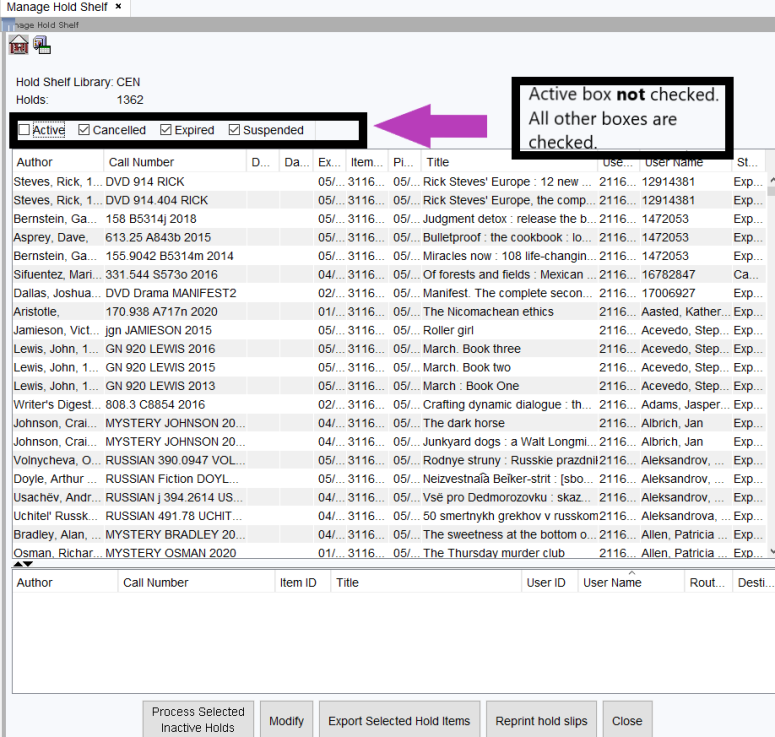Click the lower table Call Number header

coord(196,582)
